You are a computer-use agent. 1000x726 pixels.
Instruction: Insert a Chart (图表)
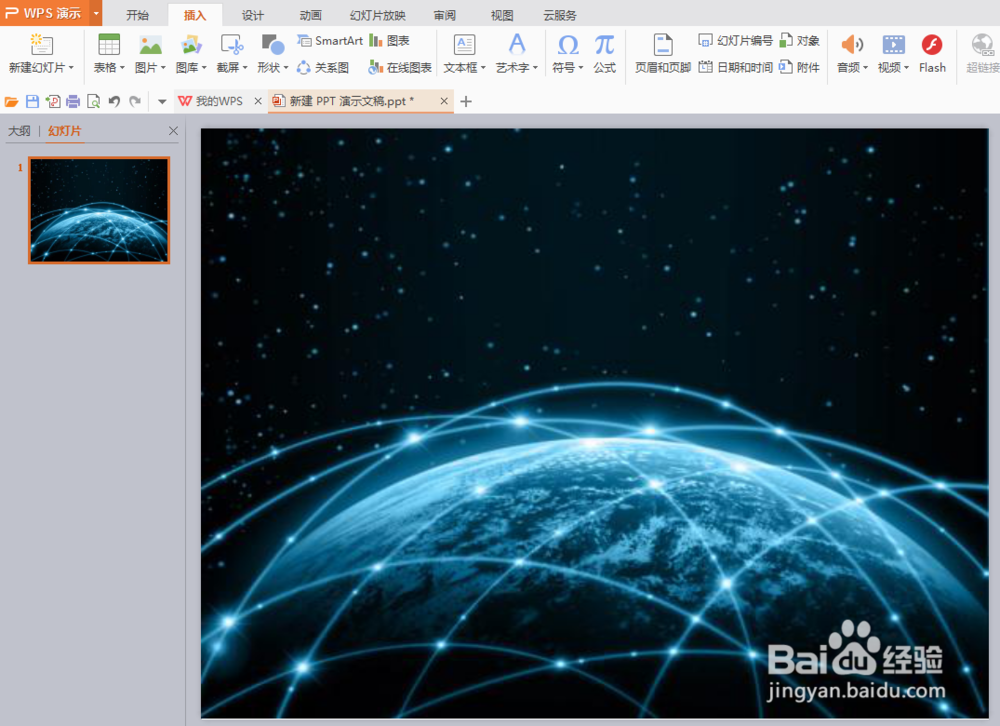(389, 41)
